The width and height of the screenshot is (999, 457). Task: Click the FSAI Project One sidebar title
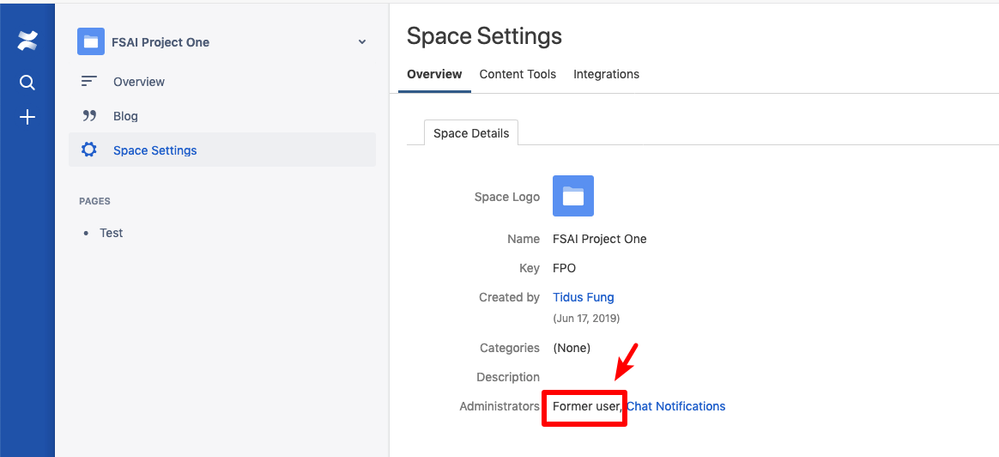(x=161, y=42)
